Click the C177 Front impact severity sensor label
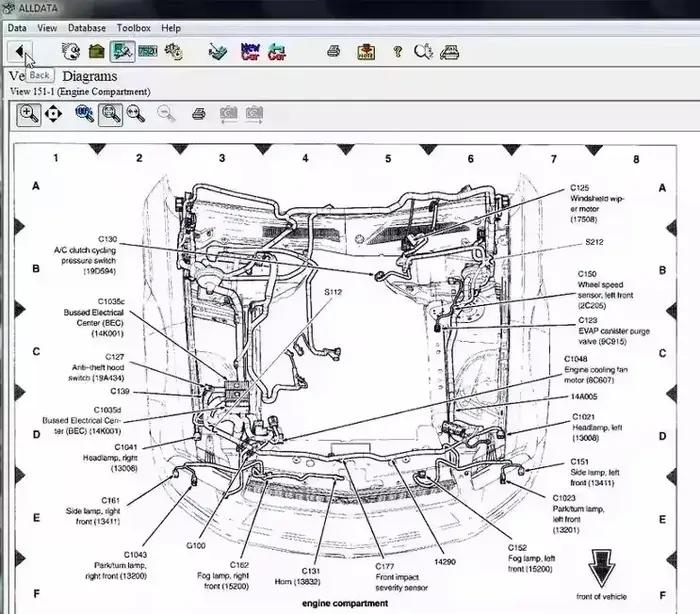The height and width of the screenshot is (614, 700). pos(401,577)
